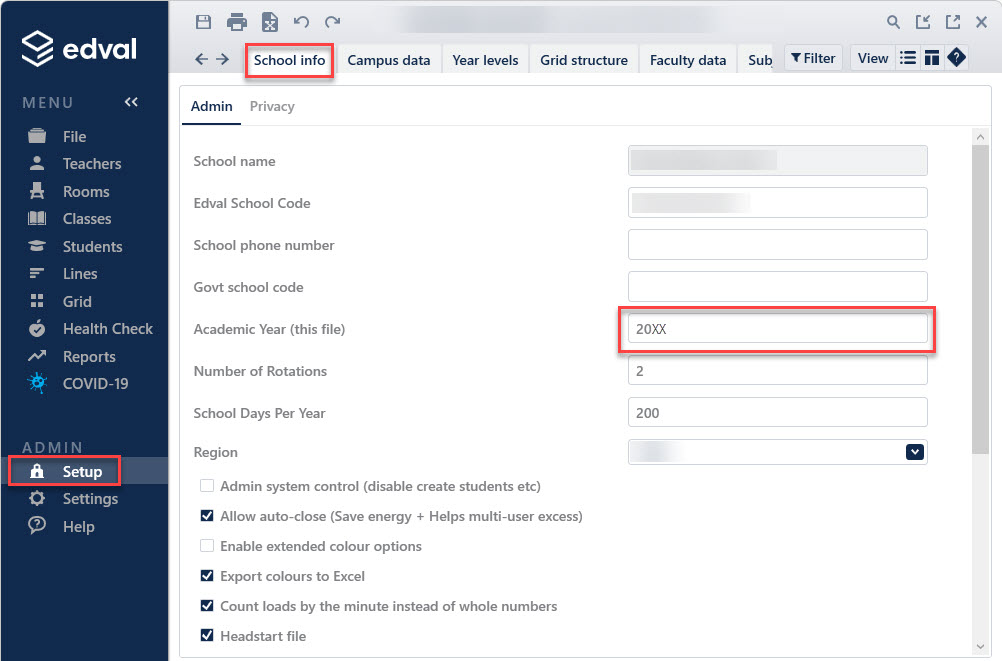Switch to table layout view icon

coord(932,58)
